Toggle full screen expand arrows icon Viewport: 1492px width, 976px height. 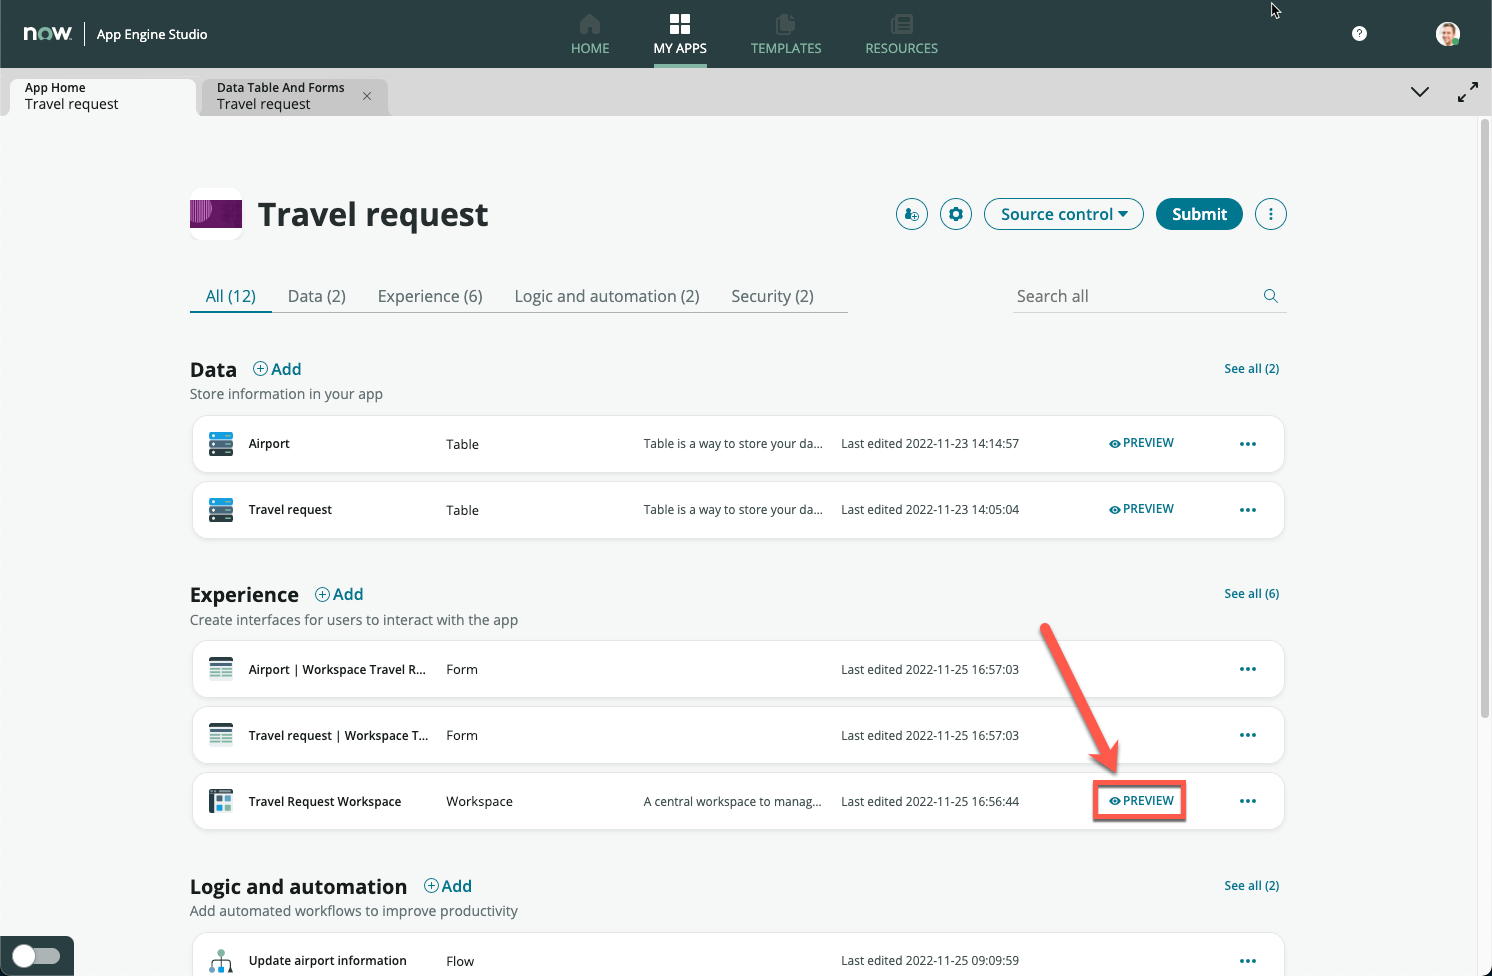click(1467, 92)
